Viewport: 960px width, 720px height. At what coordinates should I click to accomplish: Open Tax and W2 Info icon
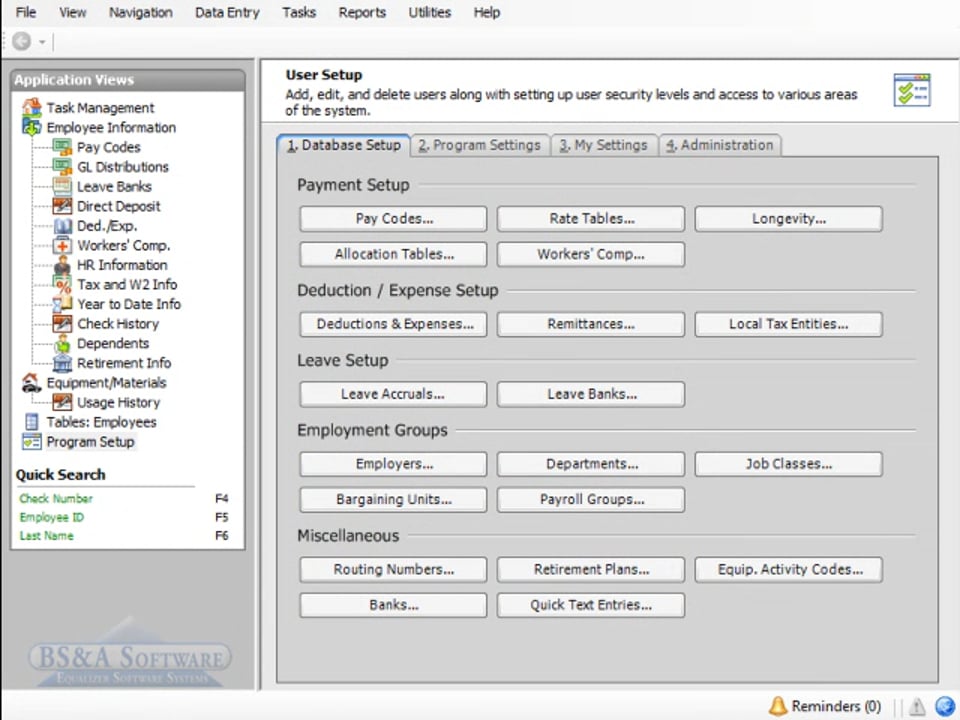(x=62, y=284)
